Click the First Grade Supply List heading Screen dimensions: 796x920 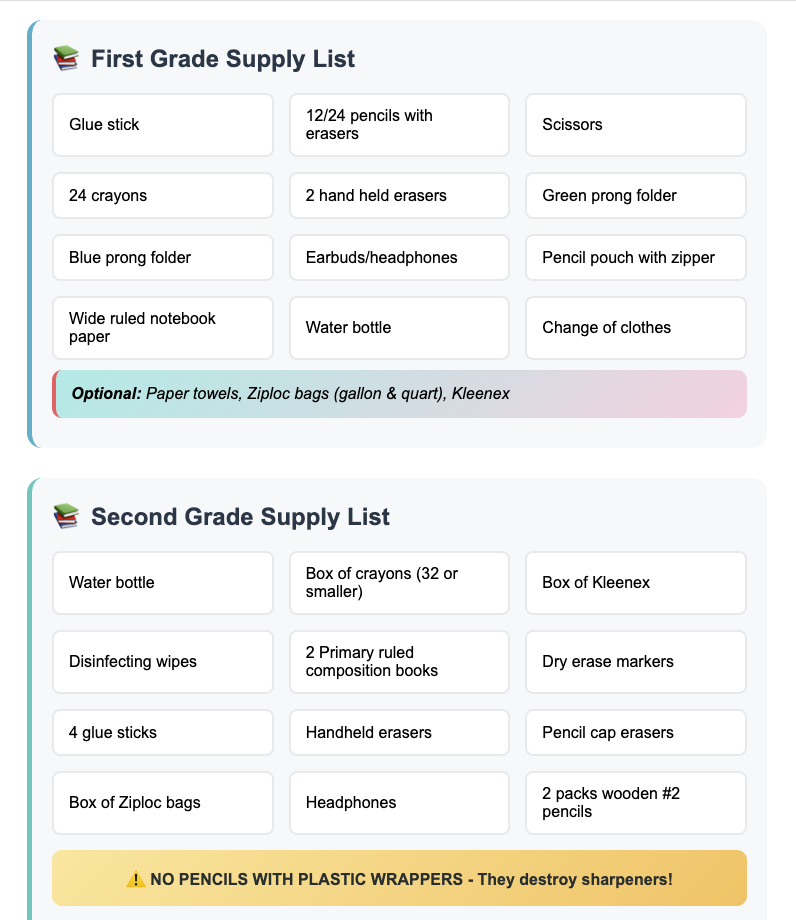[223, 59]
